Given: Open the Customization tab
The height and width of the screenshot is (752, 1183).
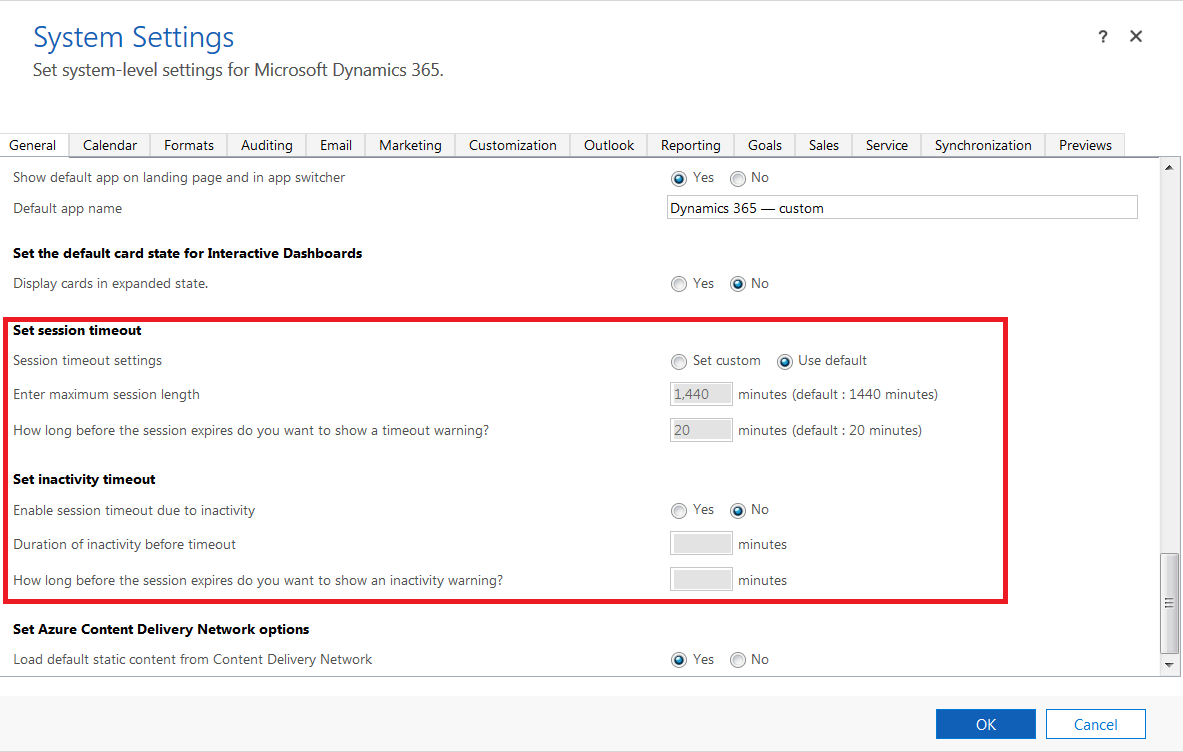Looking at the screenshot, I should tap(512, 145).
